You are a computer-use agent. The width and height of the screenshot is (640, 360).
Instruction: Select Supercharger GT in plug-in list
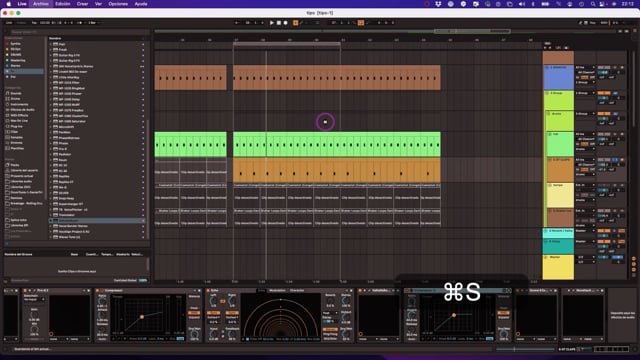coord(71,204)
